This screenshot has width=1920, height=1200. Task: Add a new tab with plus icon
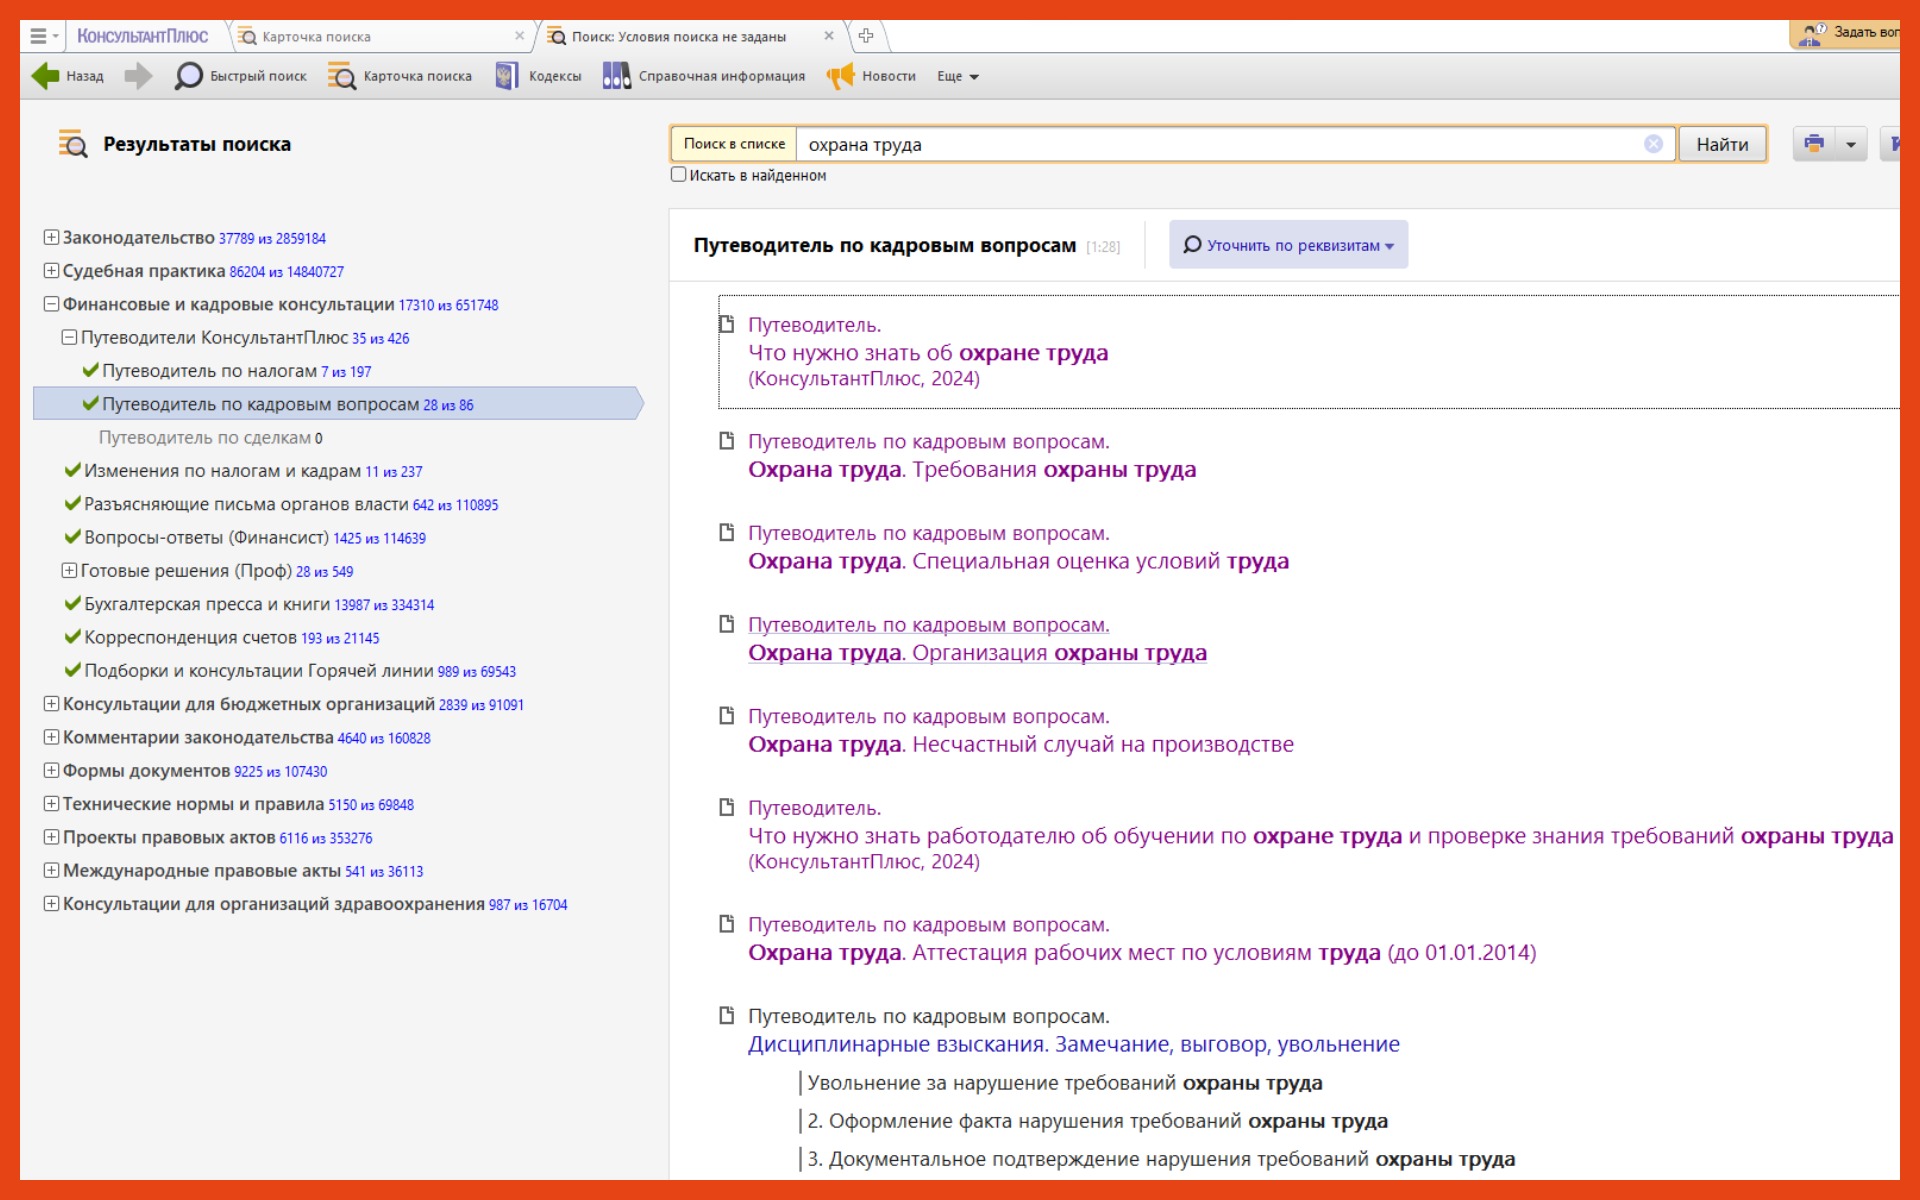point(866,36)
